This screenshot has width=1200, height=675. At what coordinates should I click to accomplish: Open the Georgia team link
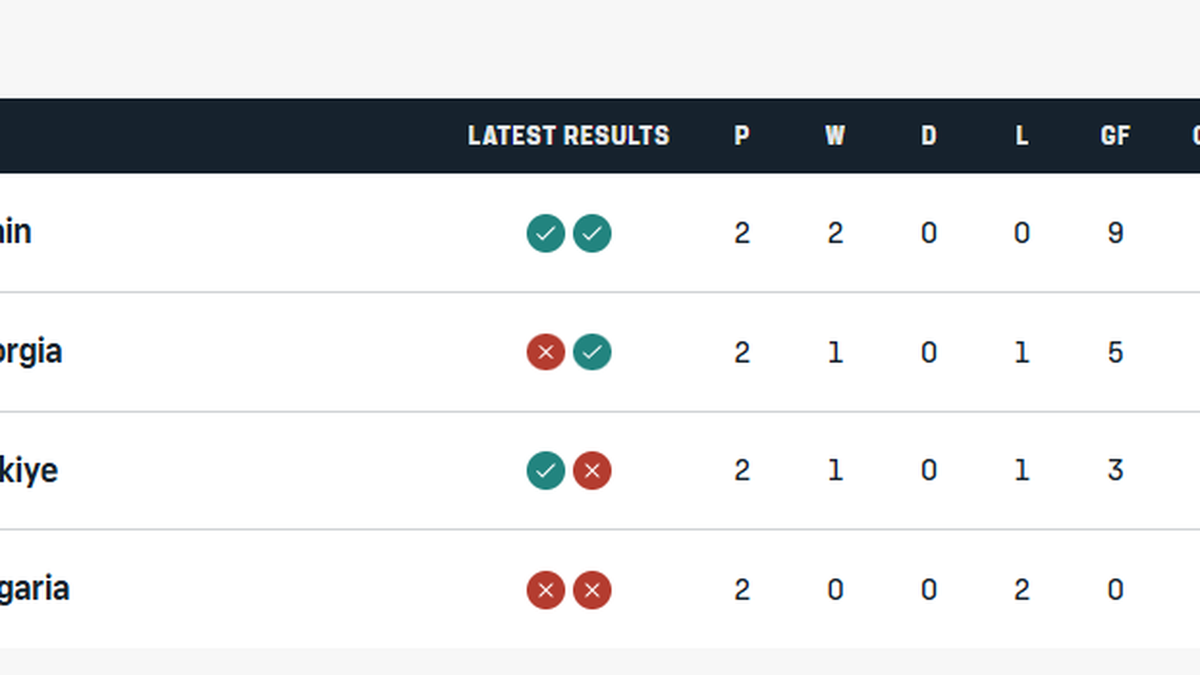click(30, 351)
